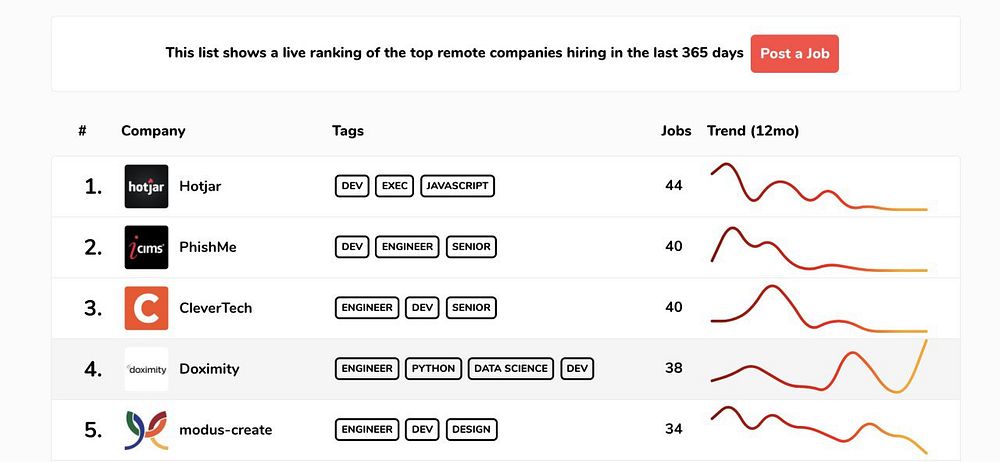1000x462 pixels.
Task: Click the ENGINEER tag on PhishMe row
Action: 407,247
